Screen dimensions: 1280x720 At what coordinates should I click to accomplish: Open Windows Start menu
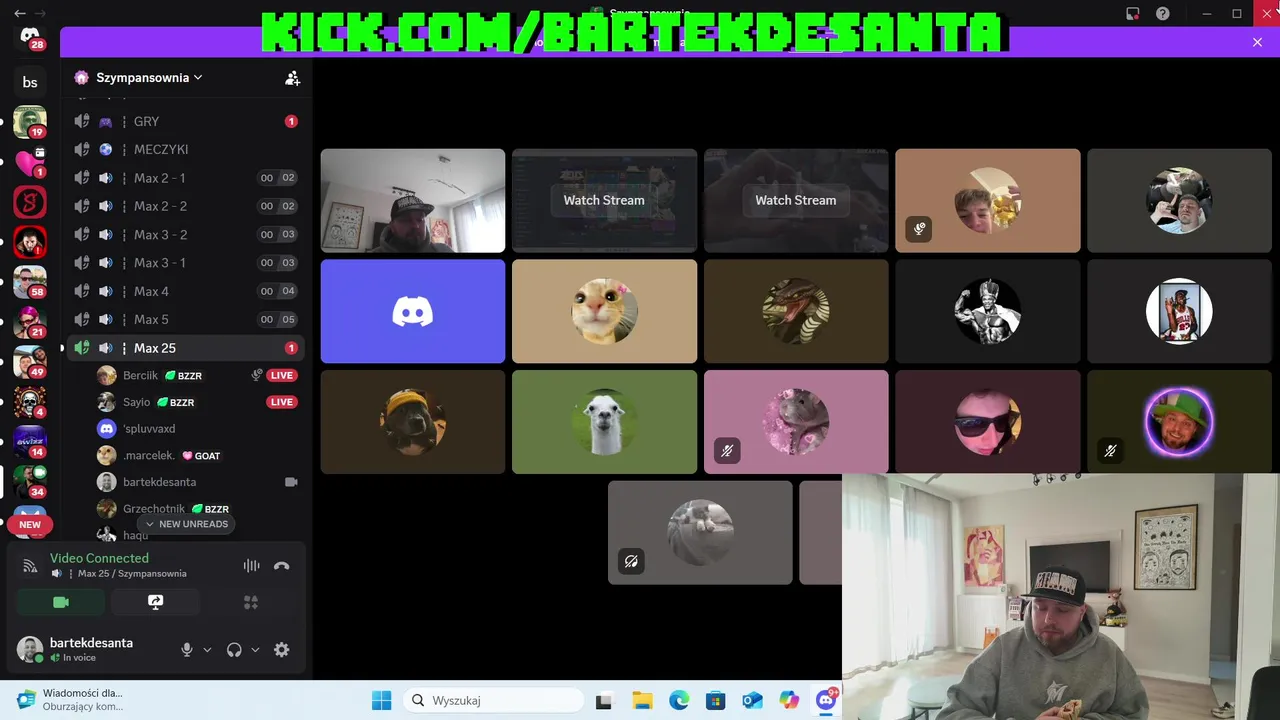pyautogui.click(x=381, y=700)
